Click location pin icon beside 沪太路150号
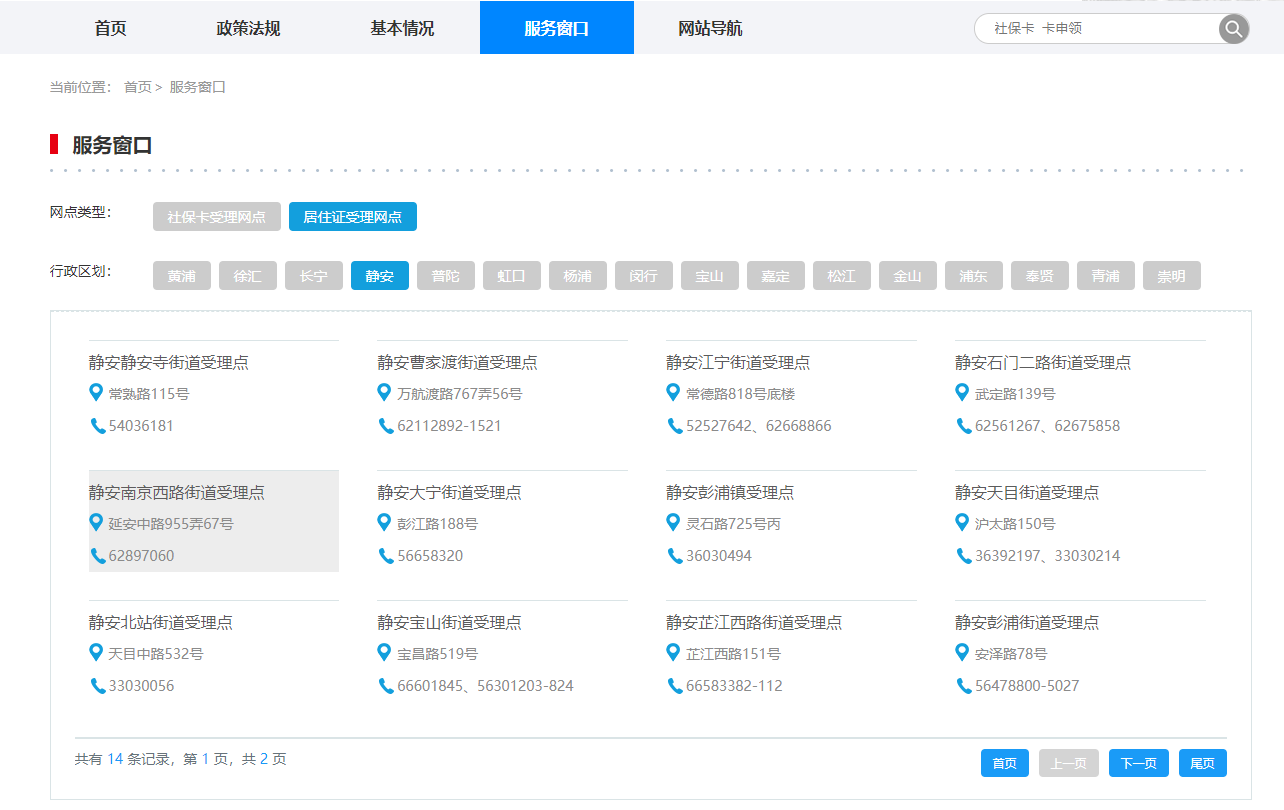This screenshot has height=810, width=1284. [962, 522]
